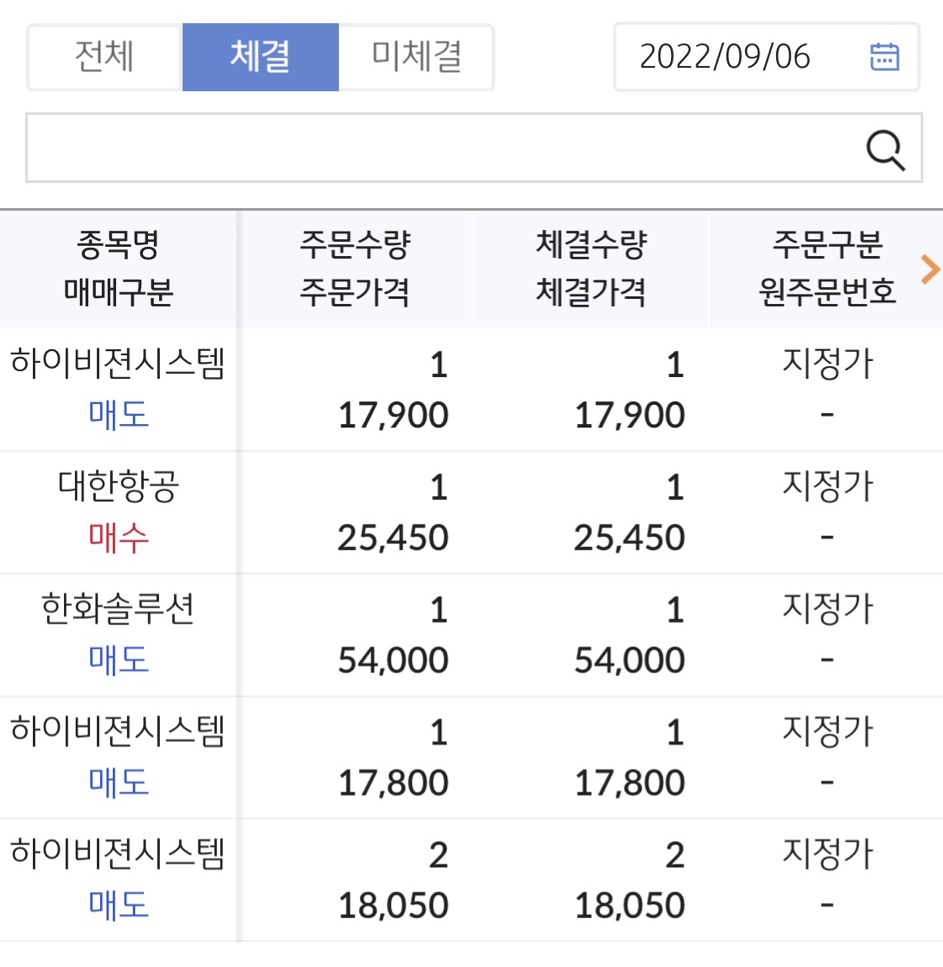Click 매도 label in the 18,050 row

pyautogui.click(x=118, y=905)
